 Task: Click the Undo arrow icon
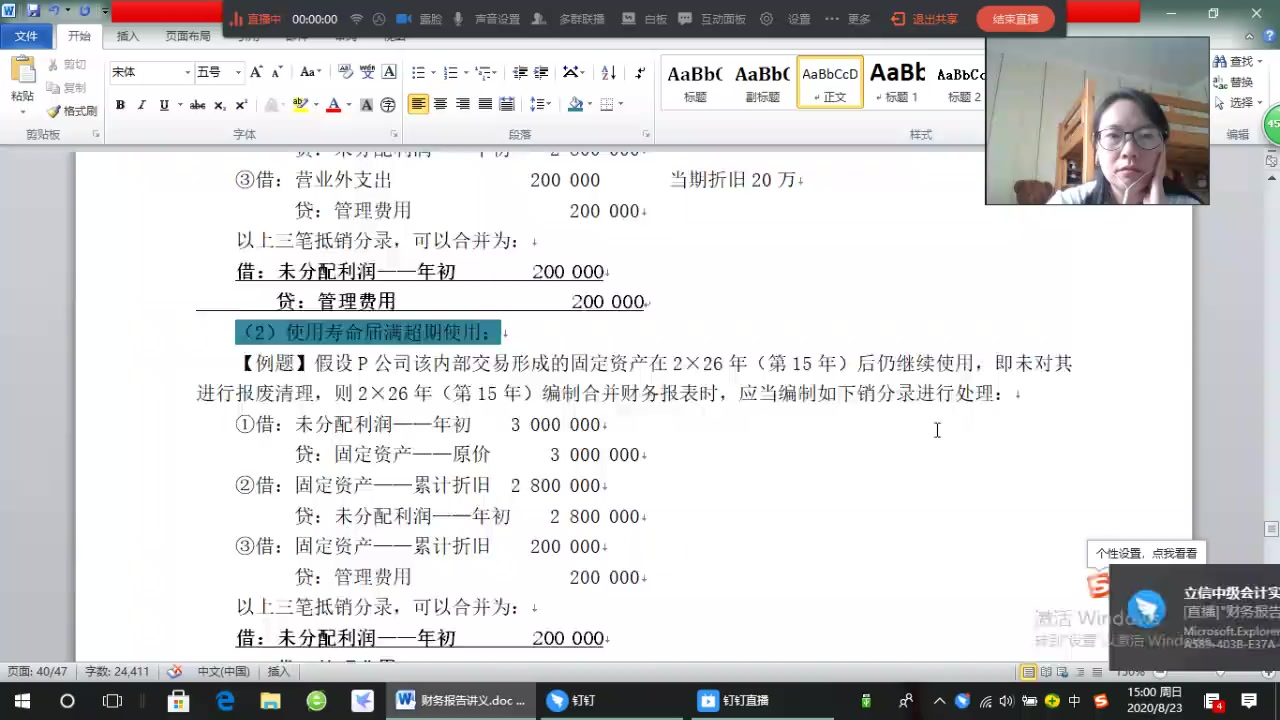(x=54, y=11)
